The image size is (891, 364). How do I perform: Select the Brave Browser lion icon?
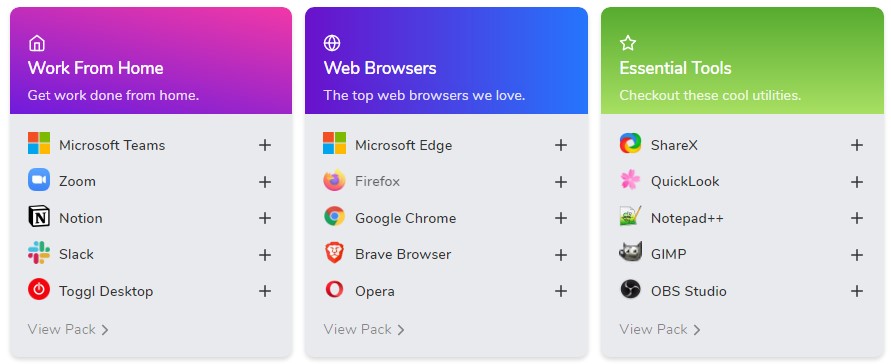tap(334, 253)
